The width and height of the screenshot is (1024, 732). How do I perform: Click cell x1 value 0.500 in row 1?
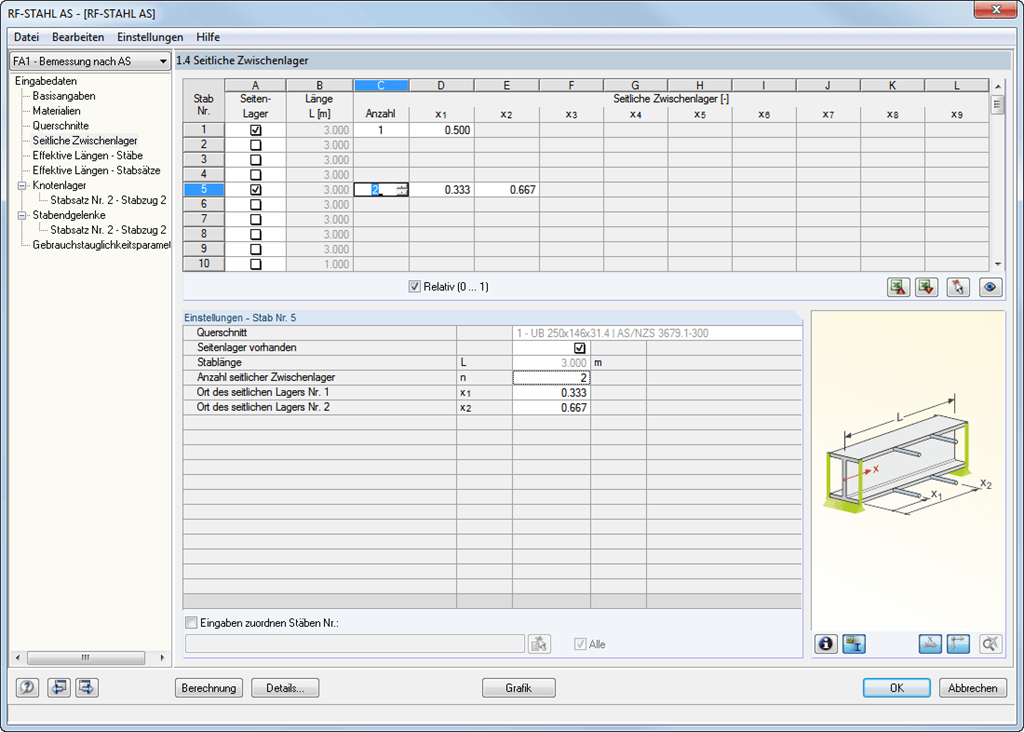coord(441,130)
